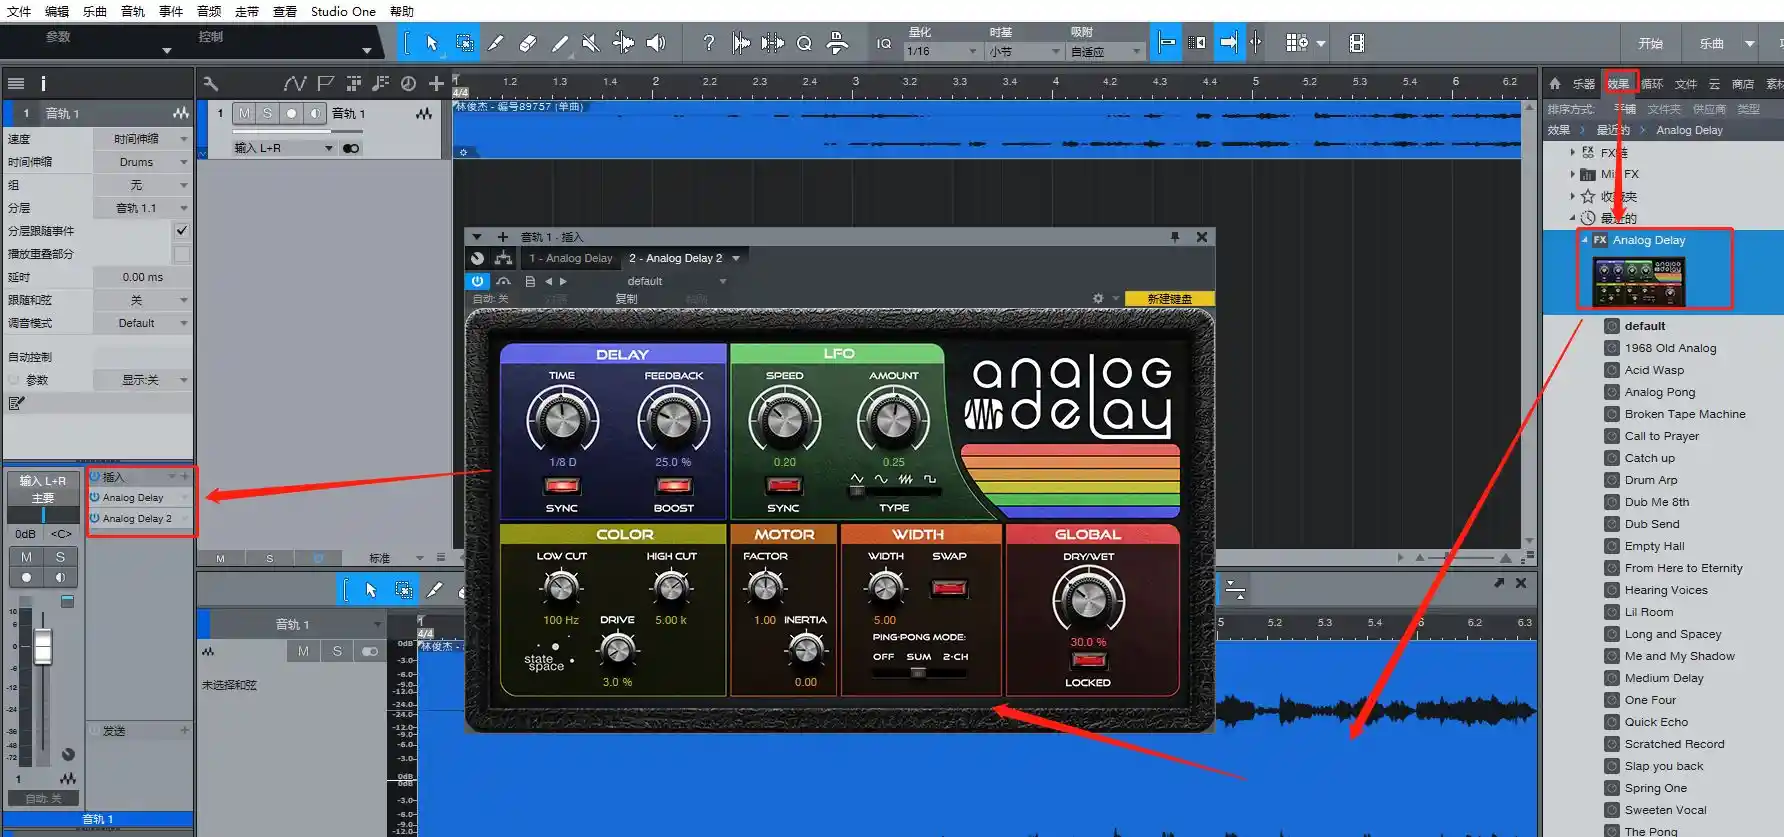Bypass Analog Delay 2 insert power button
1784x837 pixels.
pyautogui.click(x=95, y=518)
